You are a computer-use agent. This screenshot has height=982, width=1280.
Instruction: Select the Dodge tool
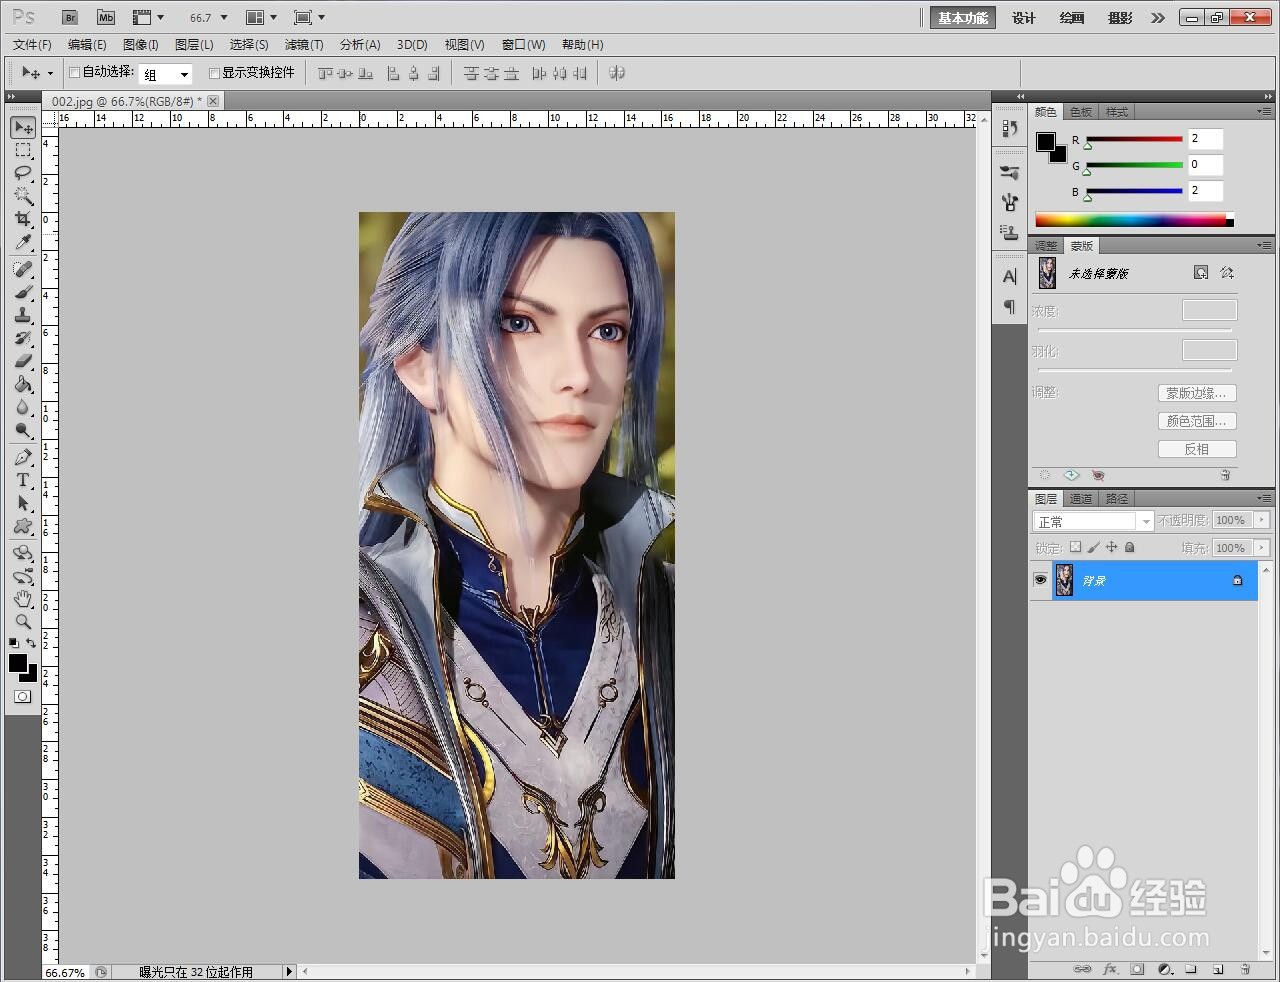click(23, 430)
